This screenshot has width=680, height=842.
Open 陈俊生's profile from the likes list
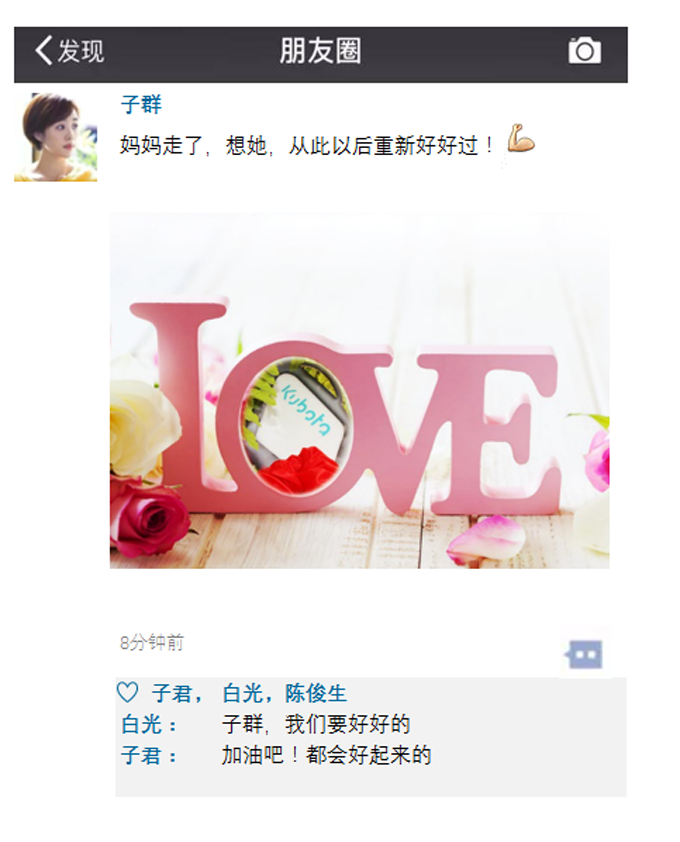[316, 693]
